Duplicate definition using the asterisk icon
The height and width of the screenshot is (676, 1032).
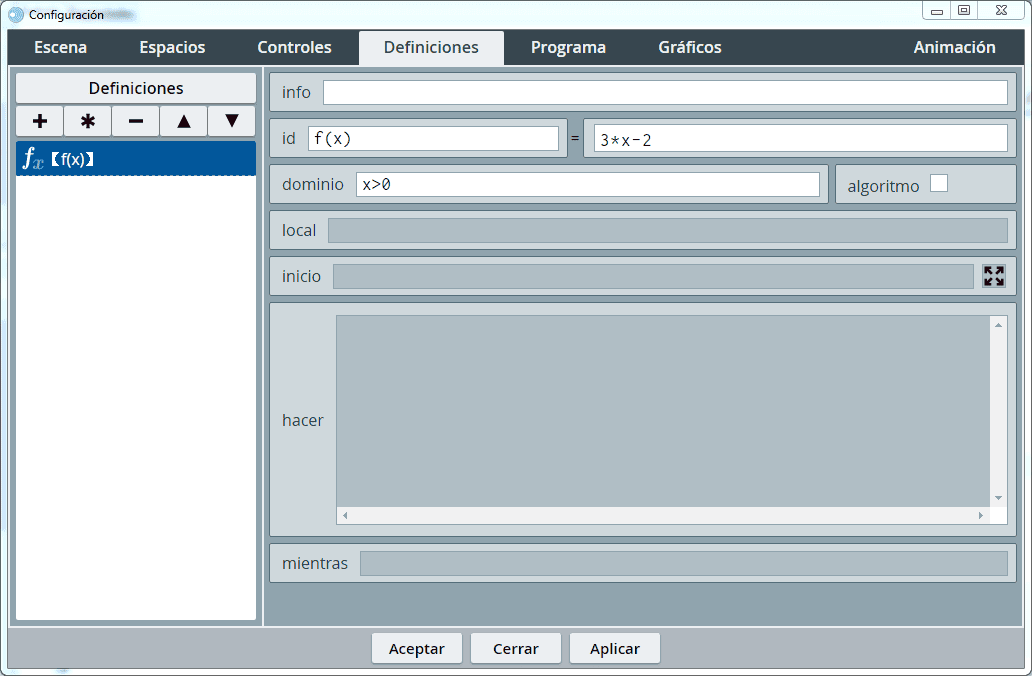(x=88, y=121)
